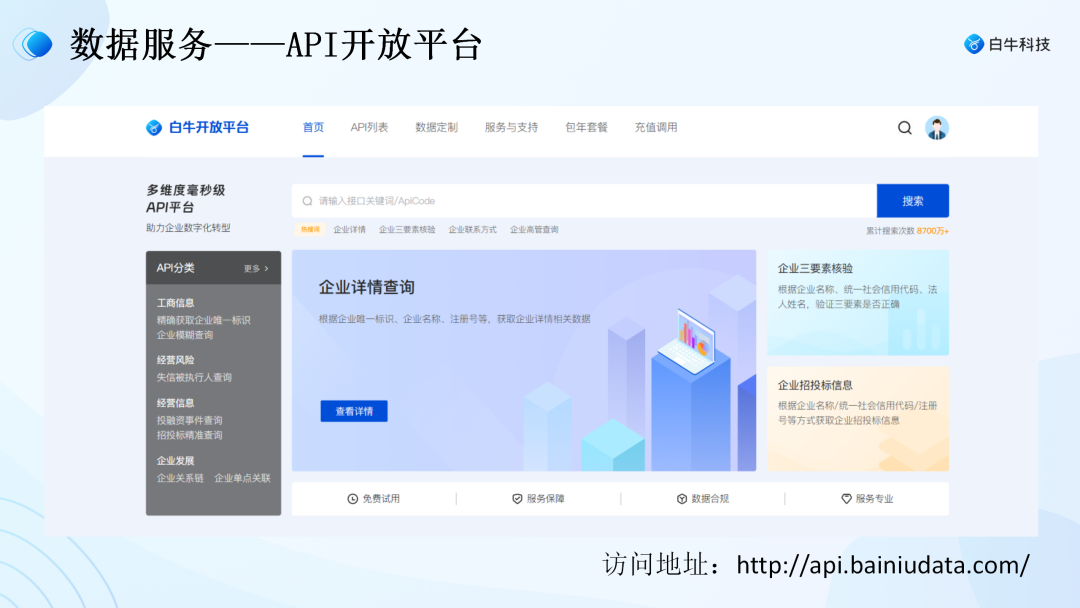Open the user avatar profile icon

[x=937, y=128]
